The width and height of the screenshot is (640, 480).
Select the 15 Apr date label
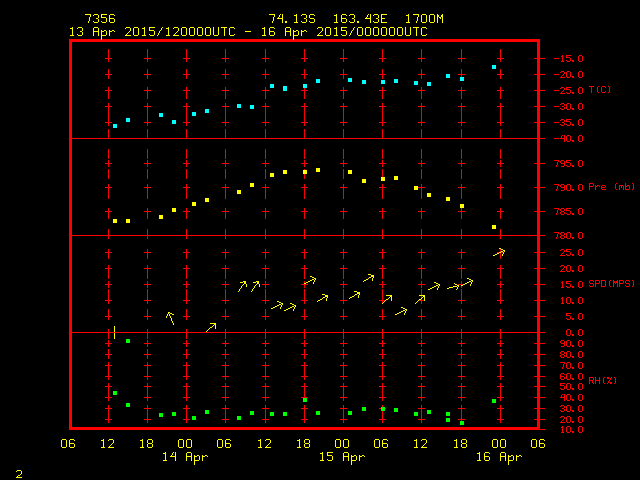(341, 457)
